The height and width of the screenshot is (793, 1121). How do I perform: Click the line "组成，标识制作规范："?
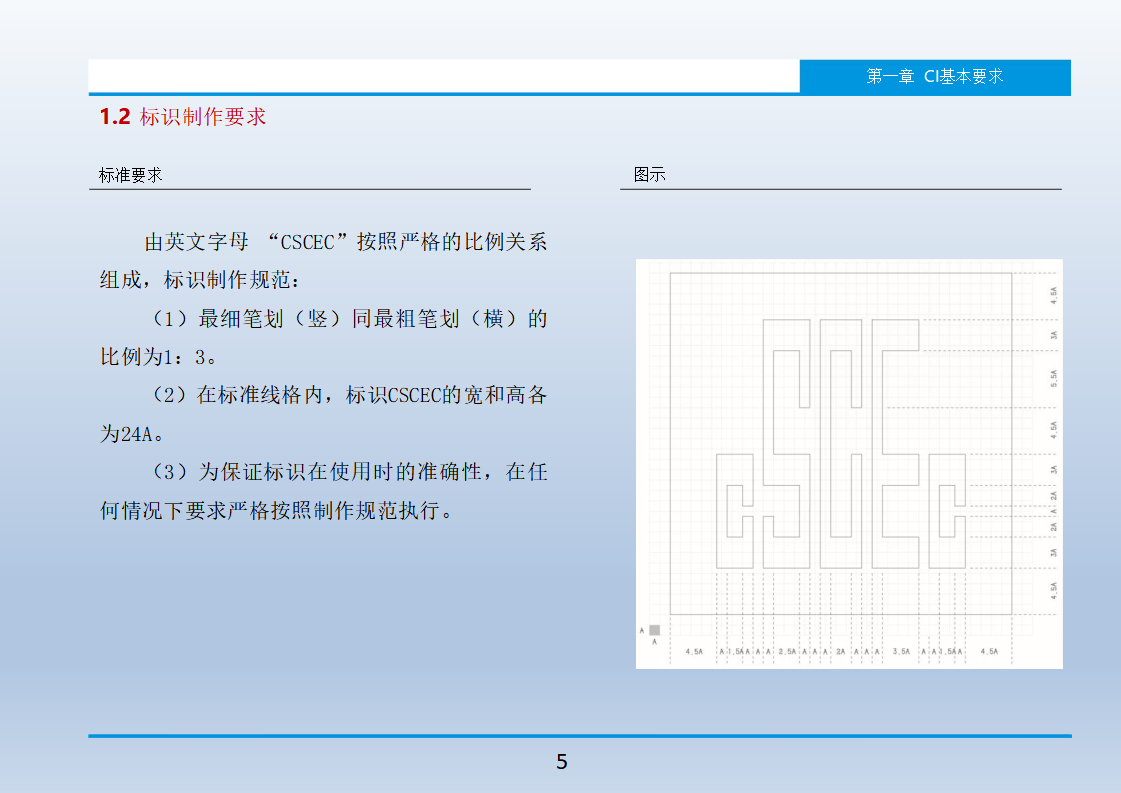click(199, 280)
